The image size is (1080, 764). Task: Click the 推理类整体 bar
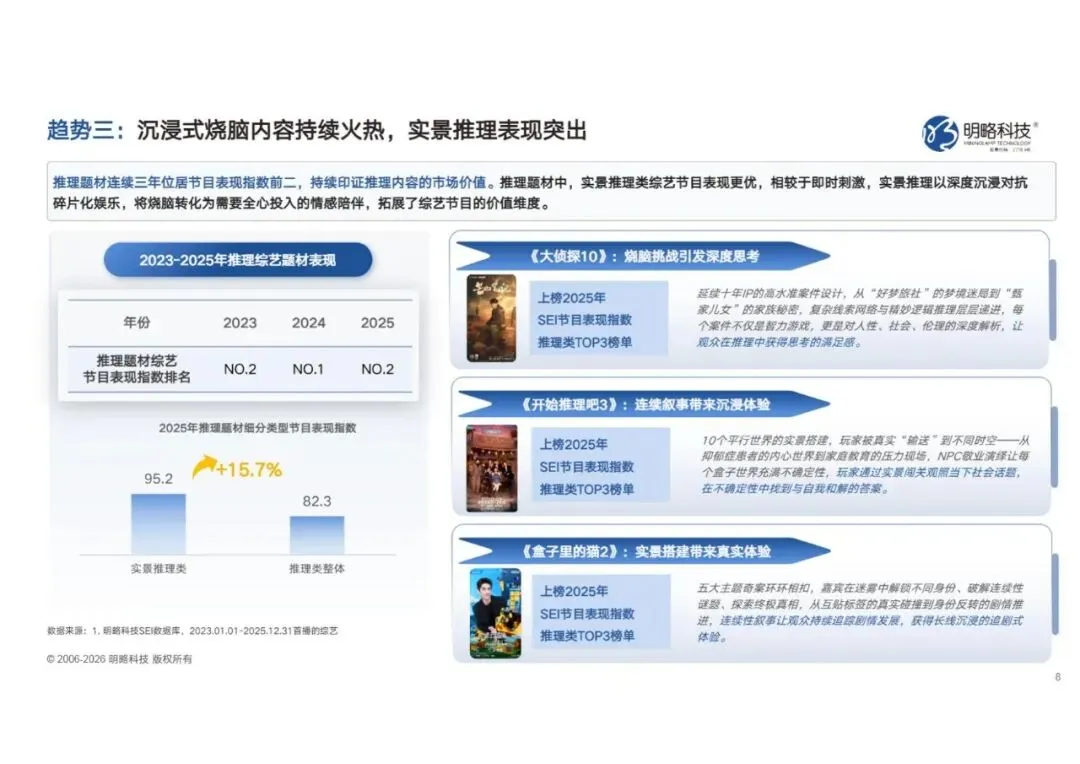[317, 535]
